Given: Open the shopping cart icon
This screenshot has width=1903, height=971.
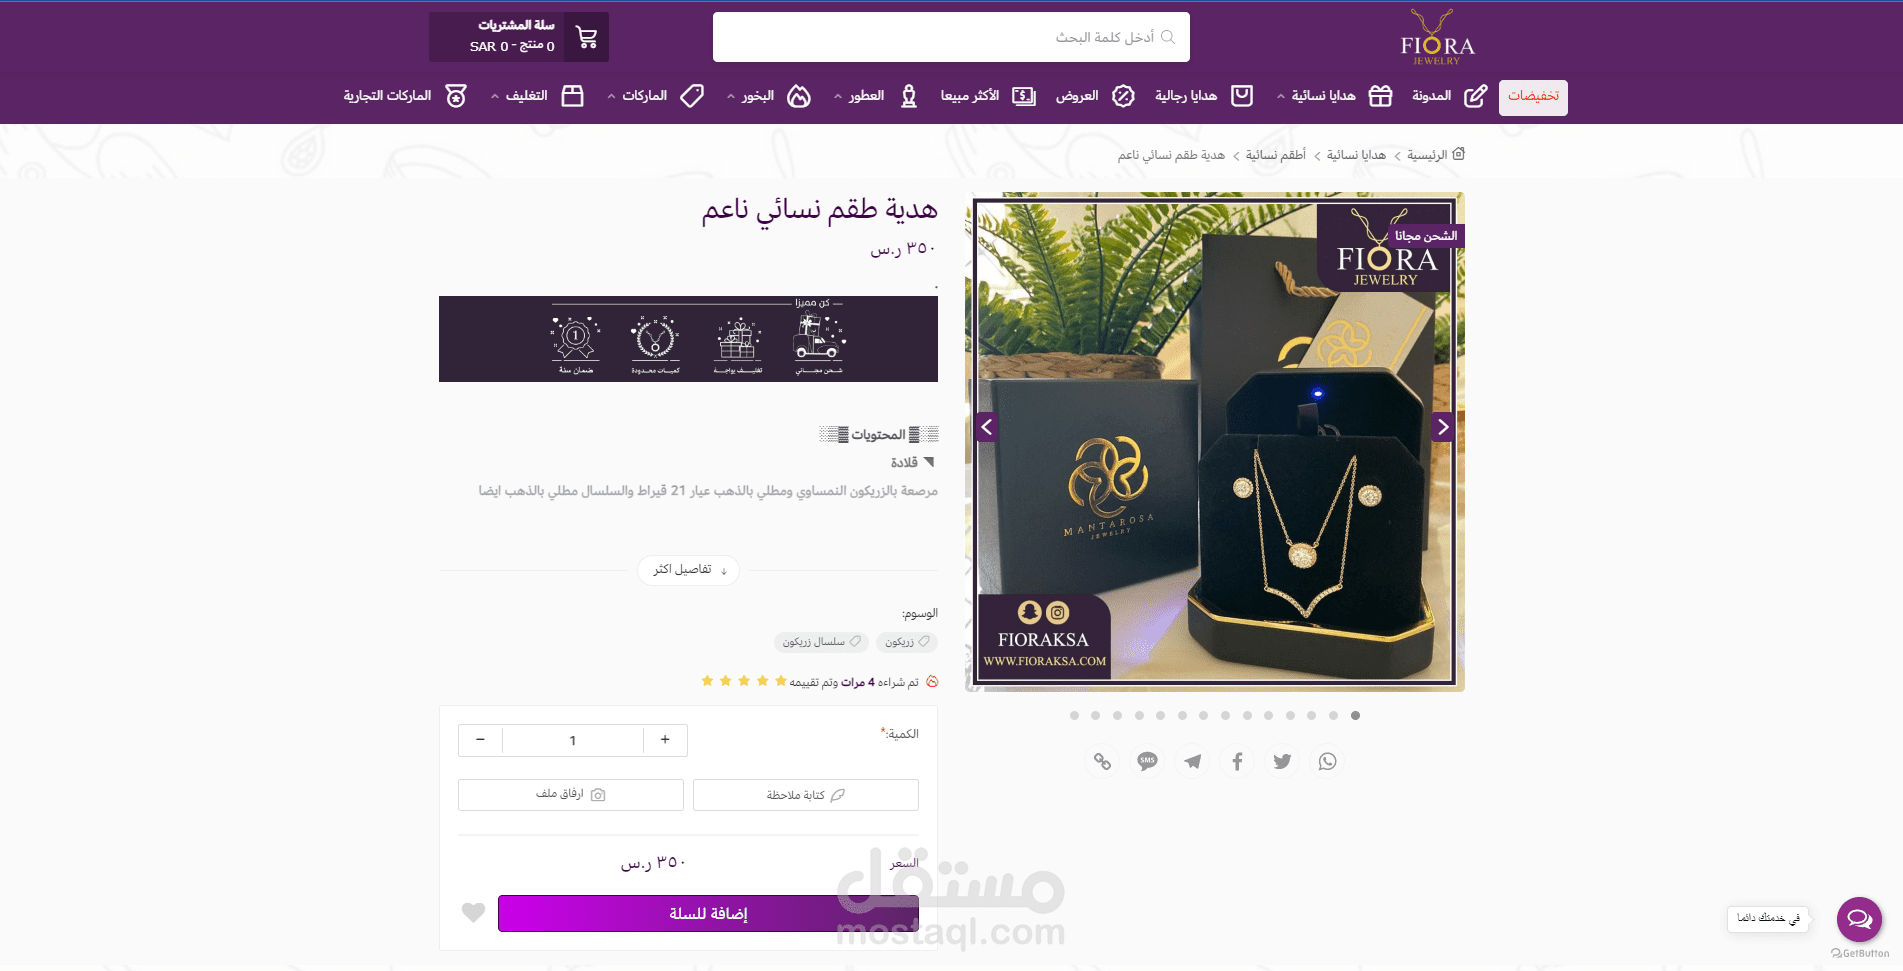Looking at the screenshot, I should pos(587,37).
